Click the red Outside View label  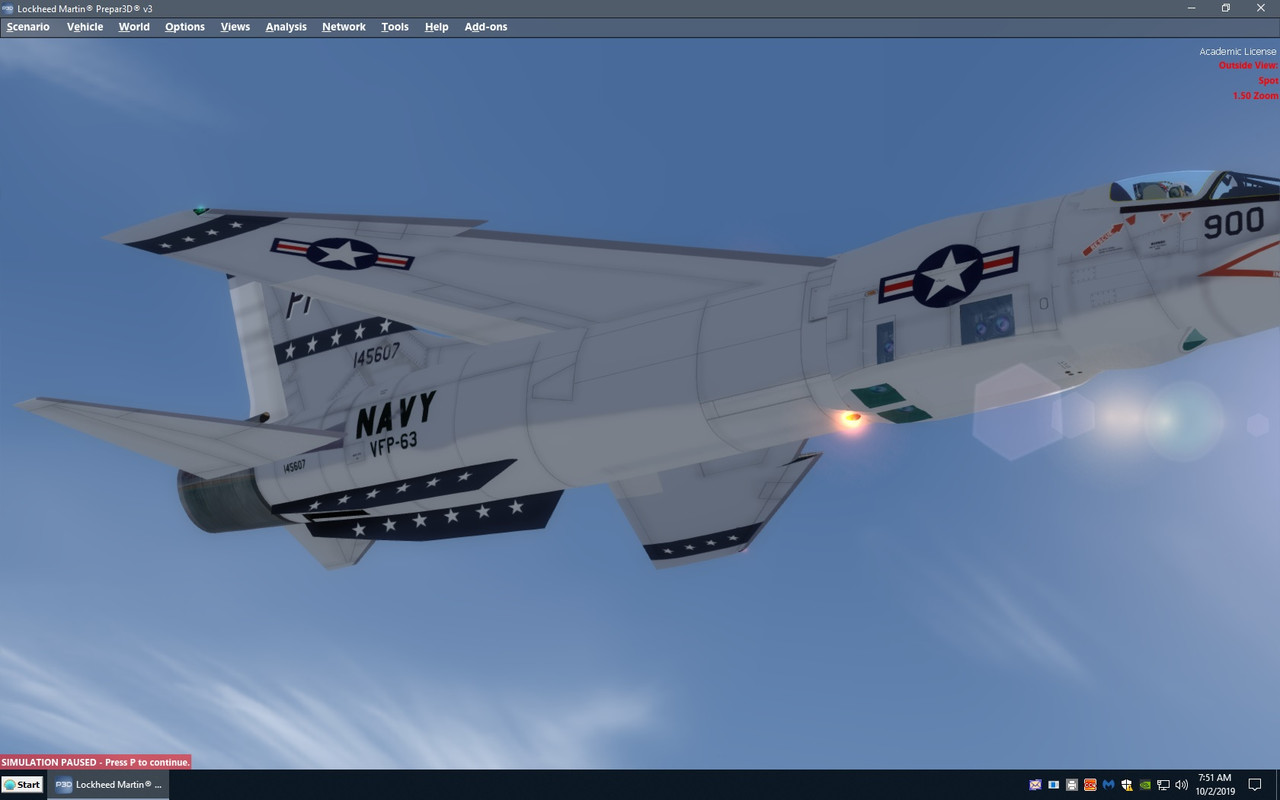[1248, 66]
